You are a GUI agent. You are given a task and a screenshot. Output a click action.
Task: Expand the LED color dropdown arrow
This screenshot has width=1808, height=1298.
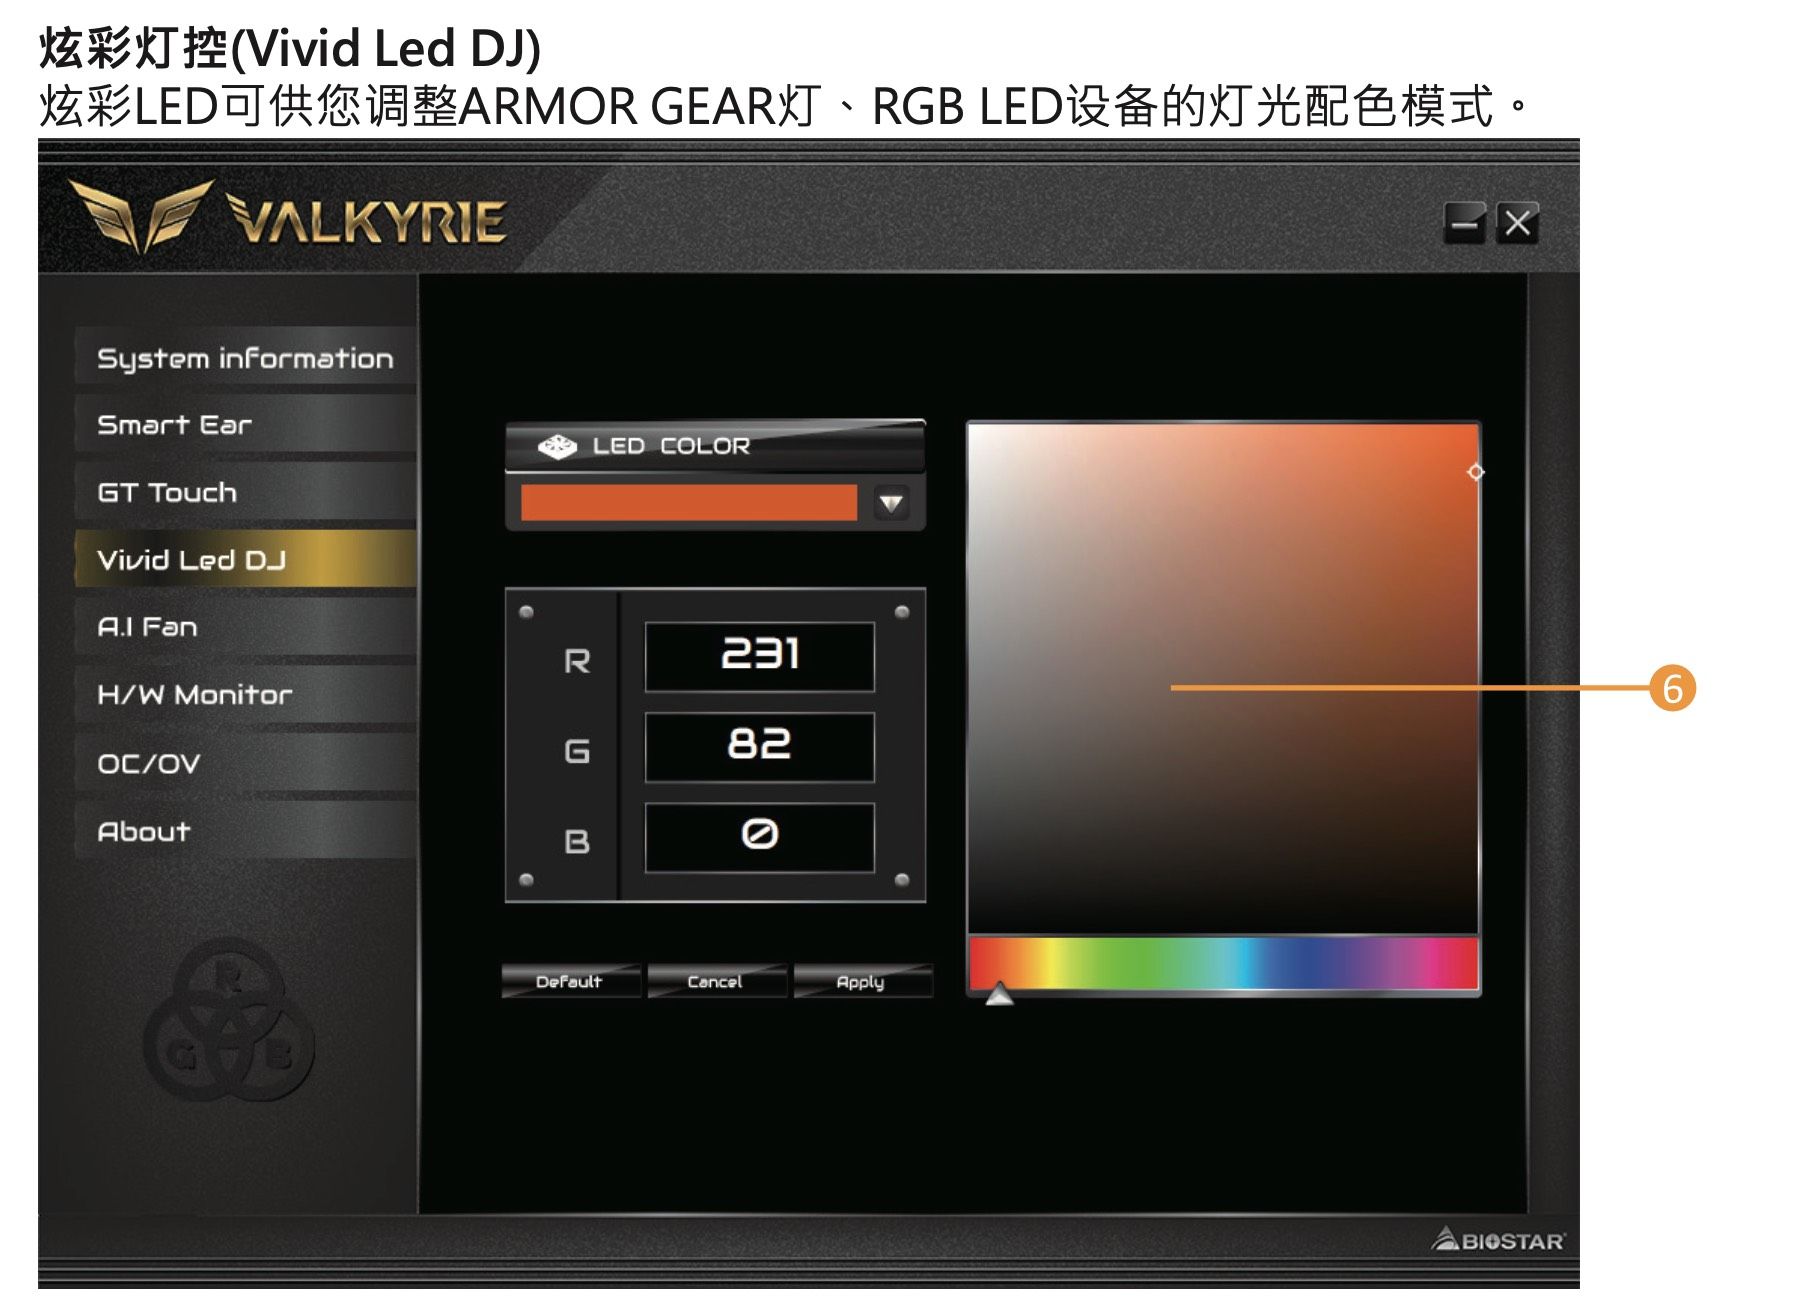[x=891, y=503]
